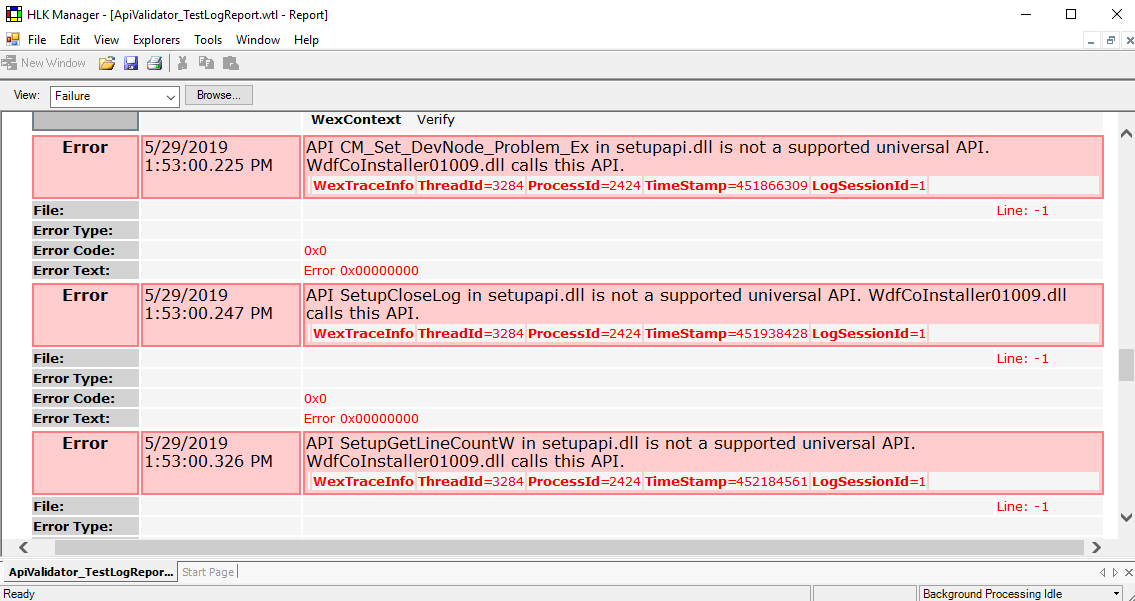
Task: Click the Error label of SetupCloseLog row
Action: click(85, 295)
